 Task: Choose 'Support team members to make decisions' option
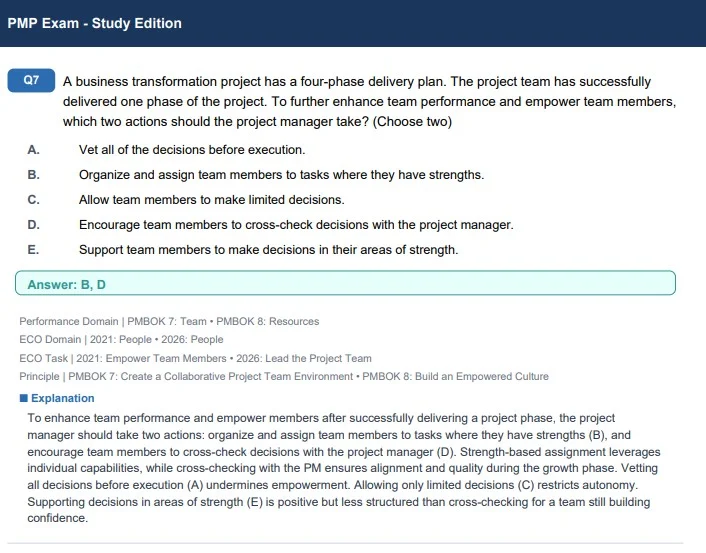[268, 249]
